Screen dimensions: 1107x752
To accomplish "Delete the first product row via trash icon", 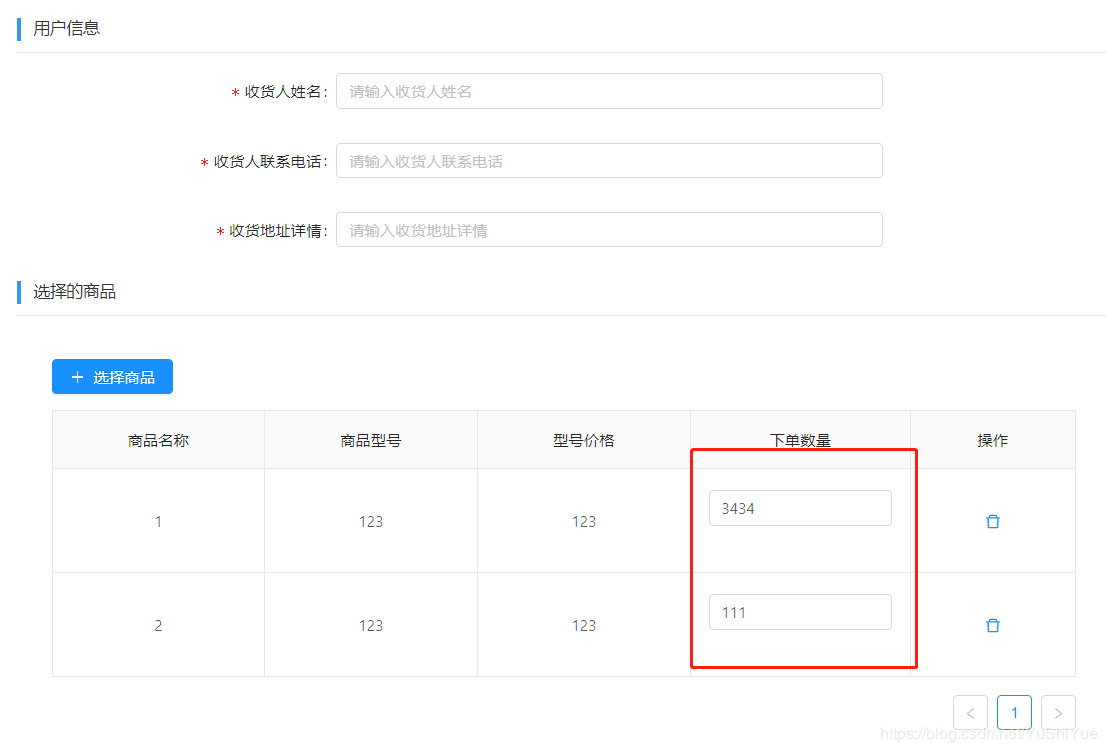I will [992, 521].
